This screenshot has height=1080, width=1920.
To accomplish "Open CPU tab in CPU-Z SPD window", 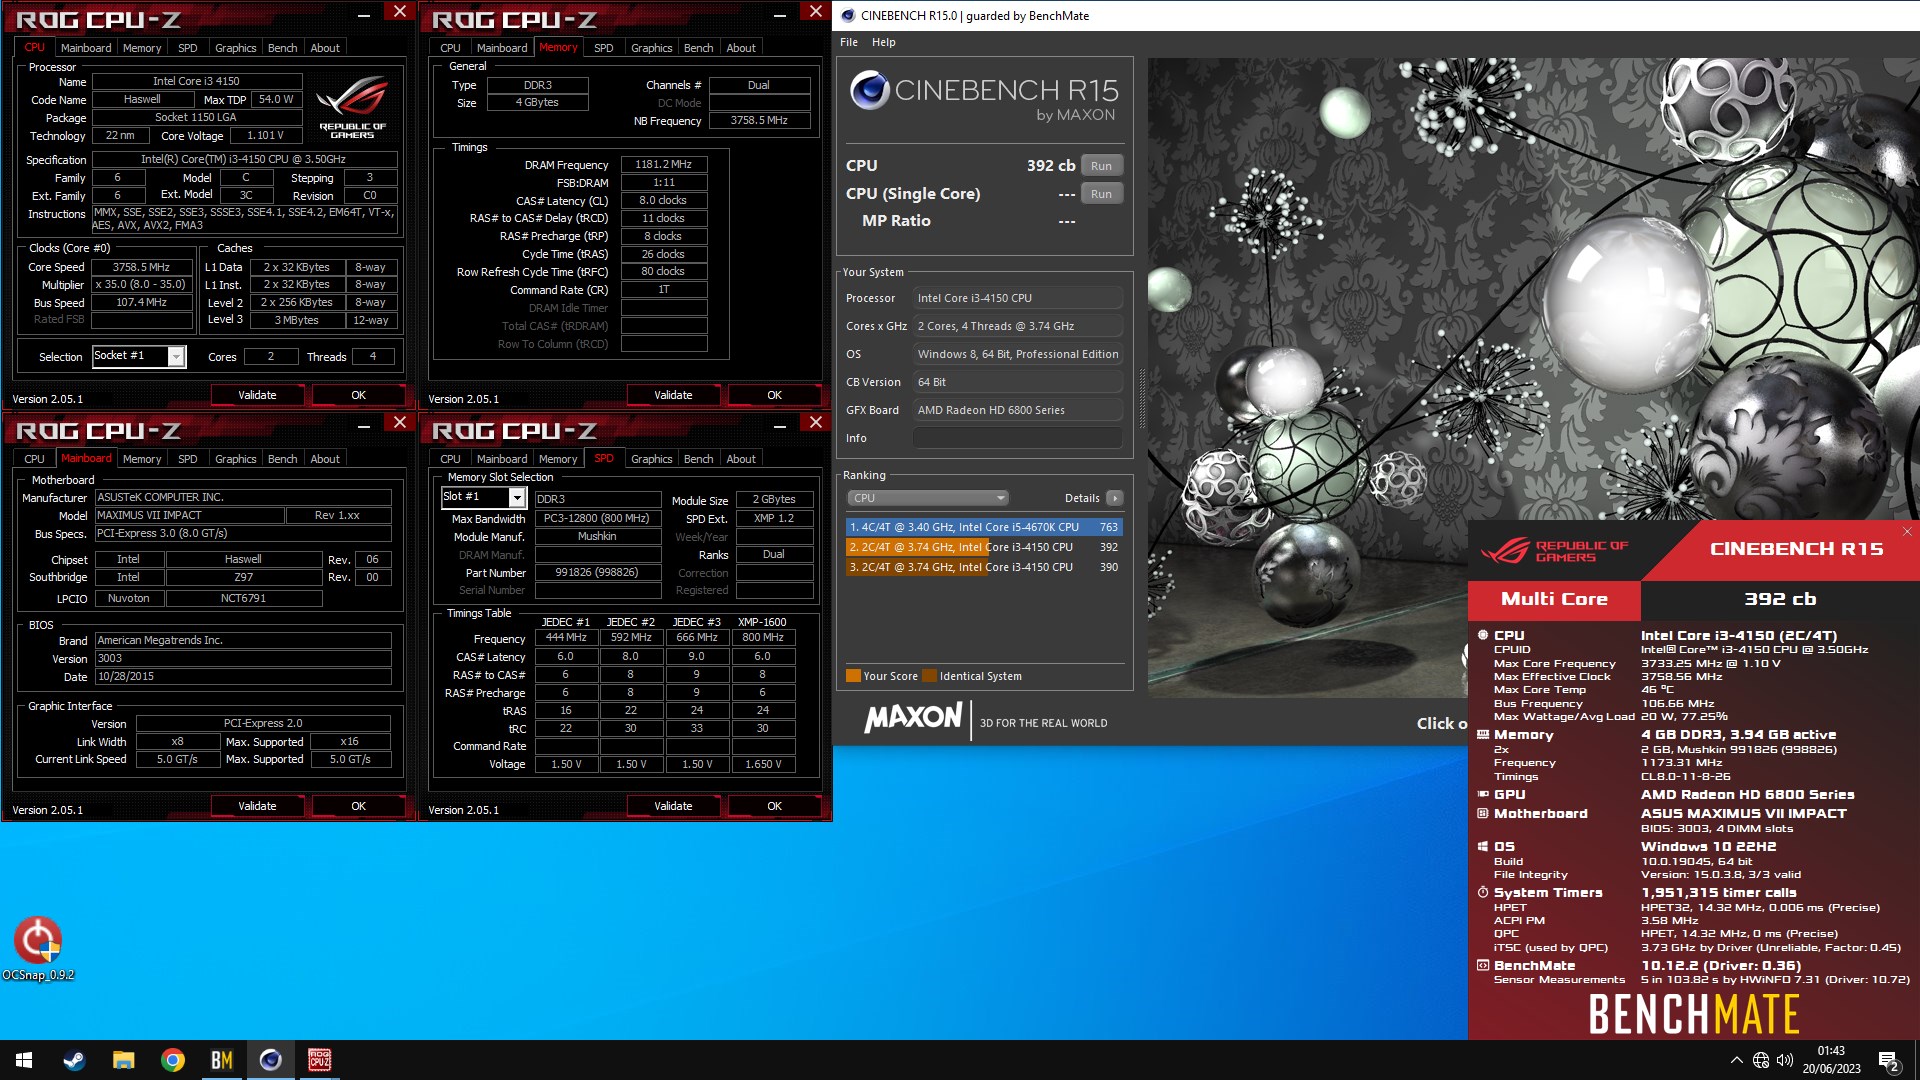I will 450,459.
